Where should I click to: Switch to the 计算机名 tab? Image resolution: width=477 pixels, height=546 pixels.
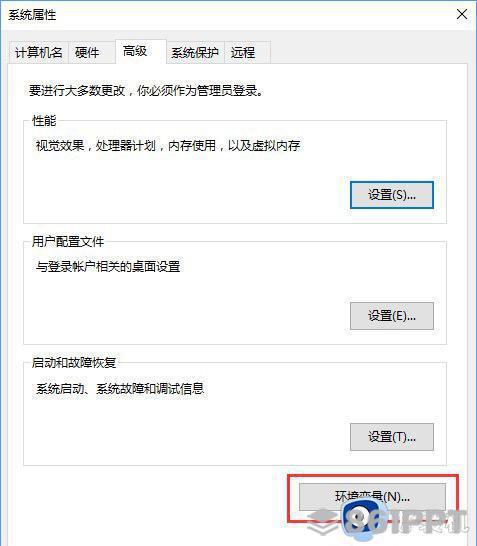pyautogui.click(x=38, y=52)
